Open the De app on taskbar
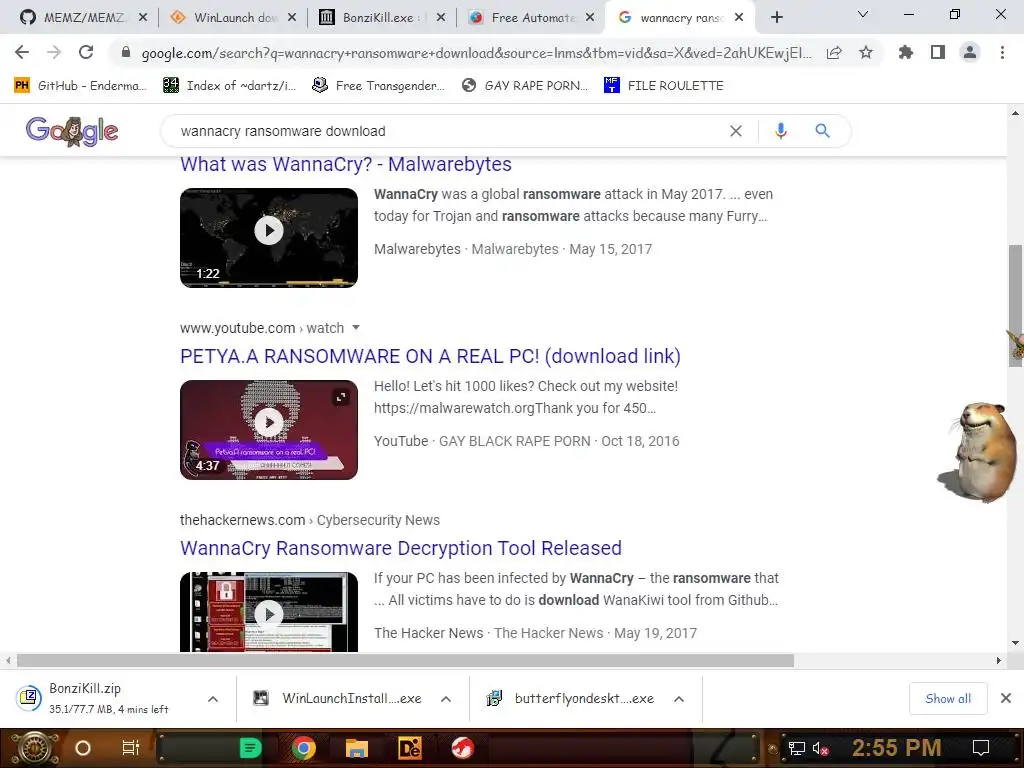 (x=410, y=748)
